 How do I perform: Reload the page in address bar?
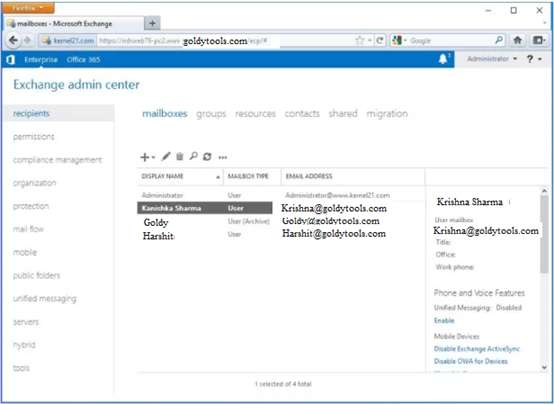(x=380, y=40)
